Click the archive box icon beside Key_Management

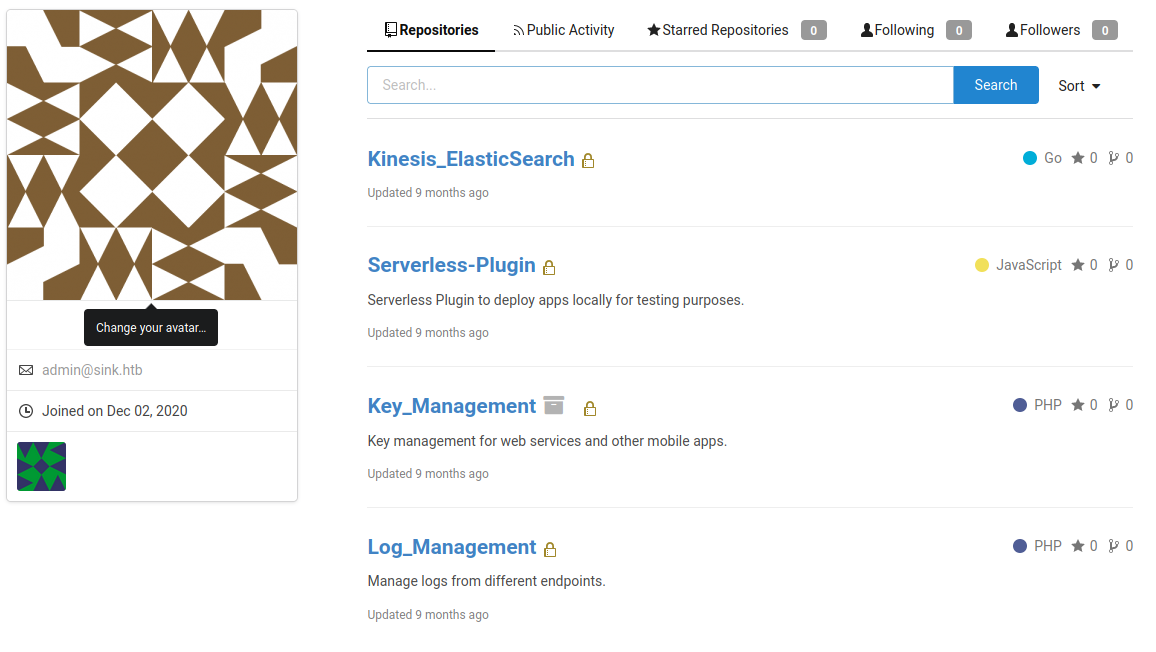point(554,405)
